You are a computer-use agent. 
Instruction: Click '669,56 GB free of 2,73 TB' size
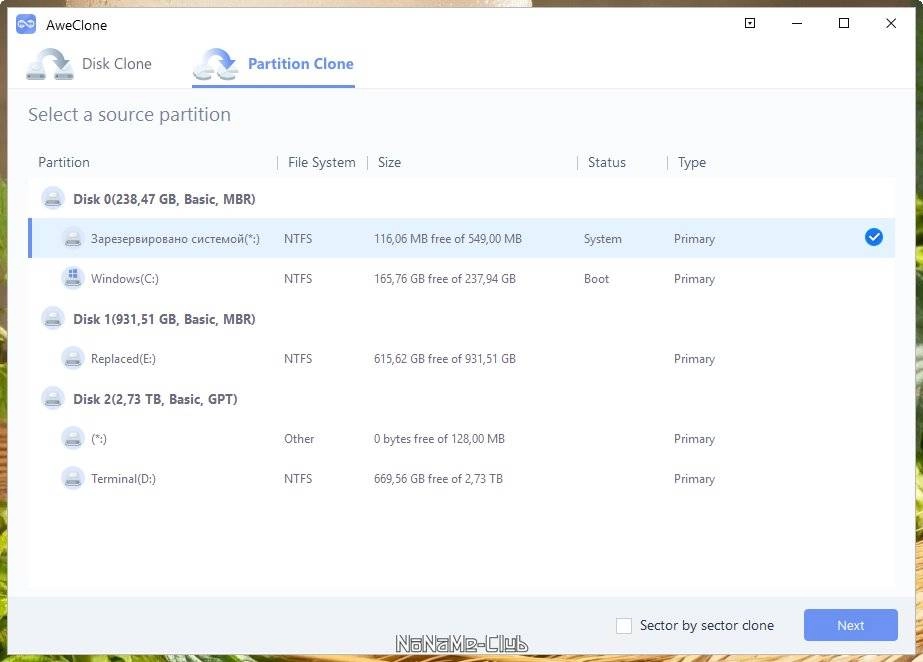pyautogui.click(x=439, y=479)
